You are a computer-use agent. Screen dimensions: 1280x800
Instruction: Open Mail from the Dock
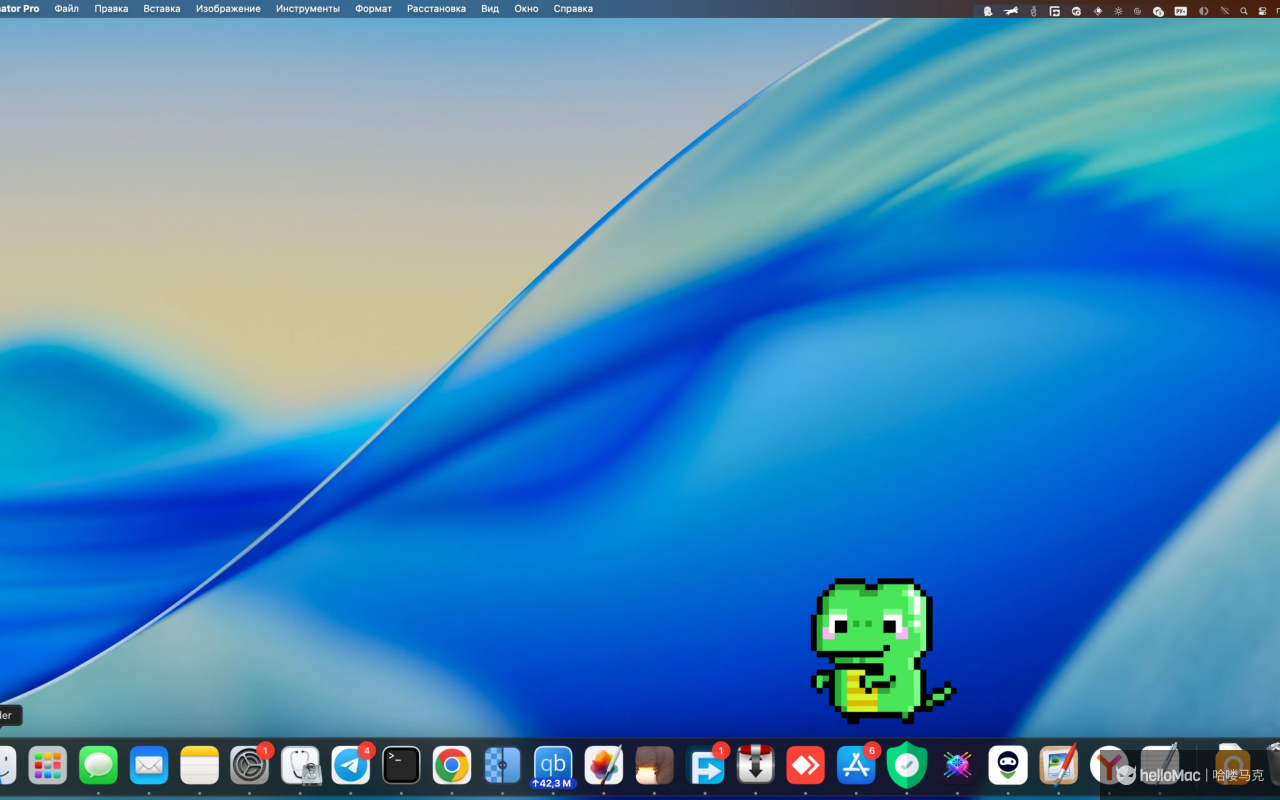tap(149, 766)
